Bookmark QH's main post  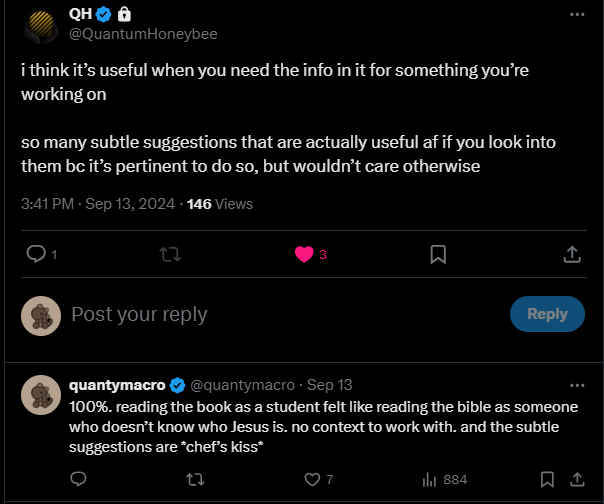click(x=438, y=255)
